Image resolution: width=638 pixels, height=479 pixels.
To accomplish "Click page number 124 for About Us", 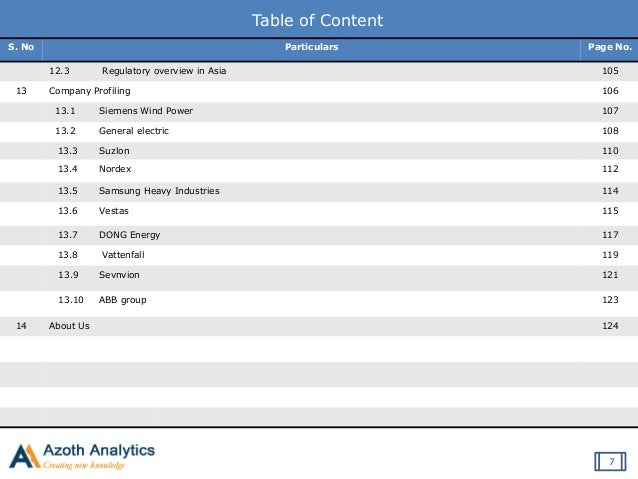I will (x=610, y=326).
